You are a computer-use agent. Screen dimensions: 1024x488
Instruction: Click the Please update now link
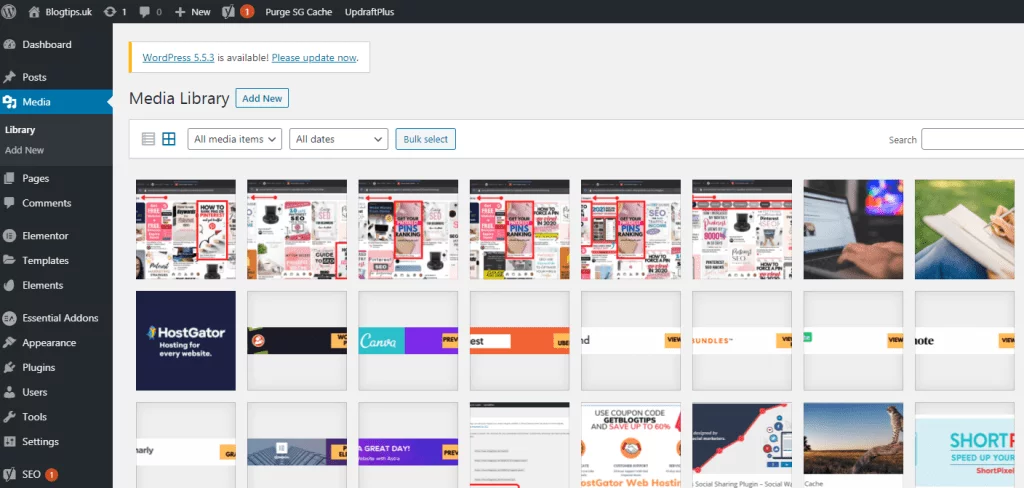point(314,57)
